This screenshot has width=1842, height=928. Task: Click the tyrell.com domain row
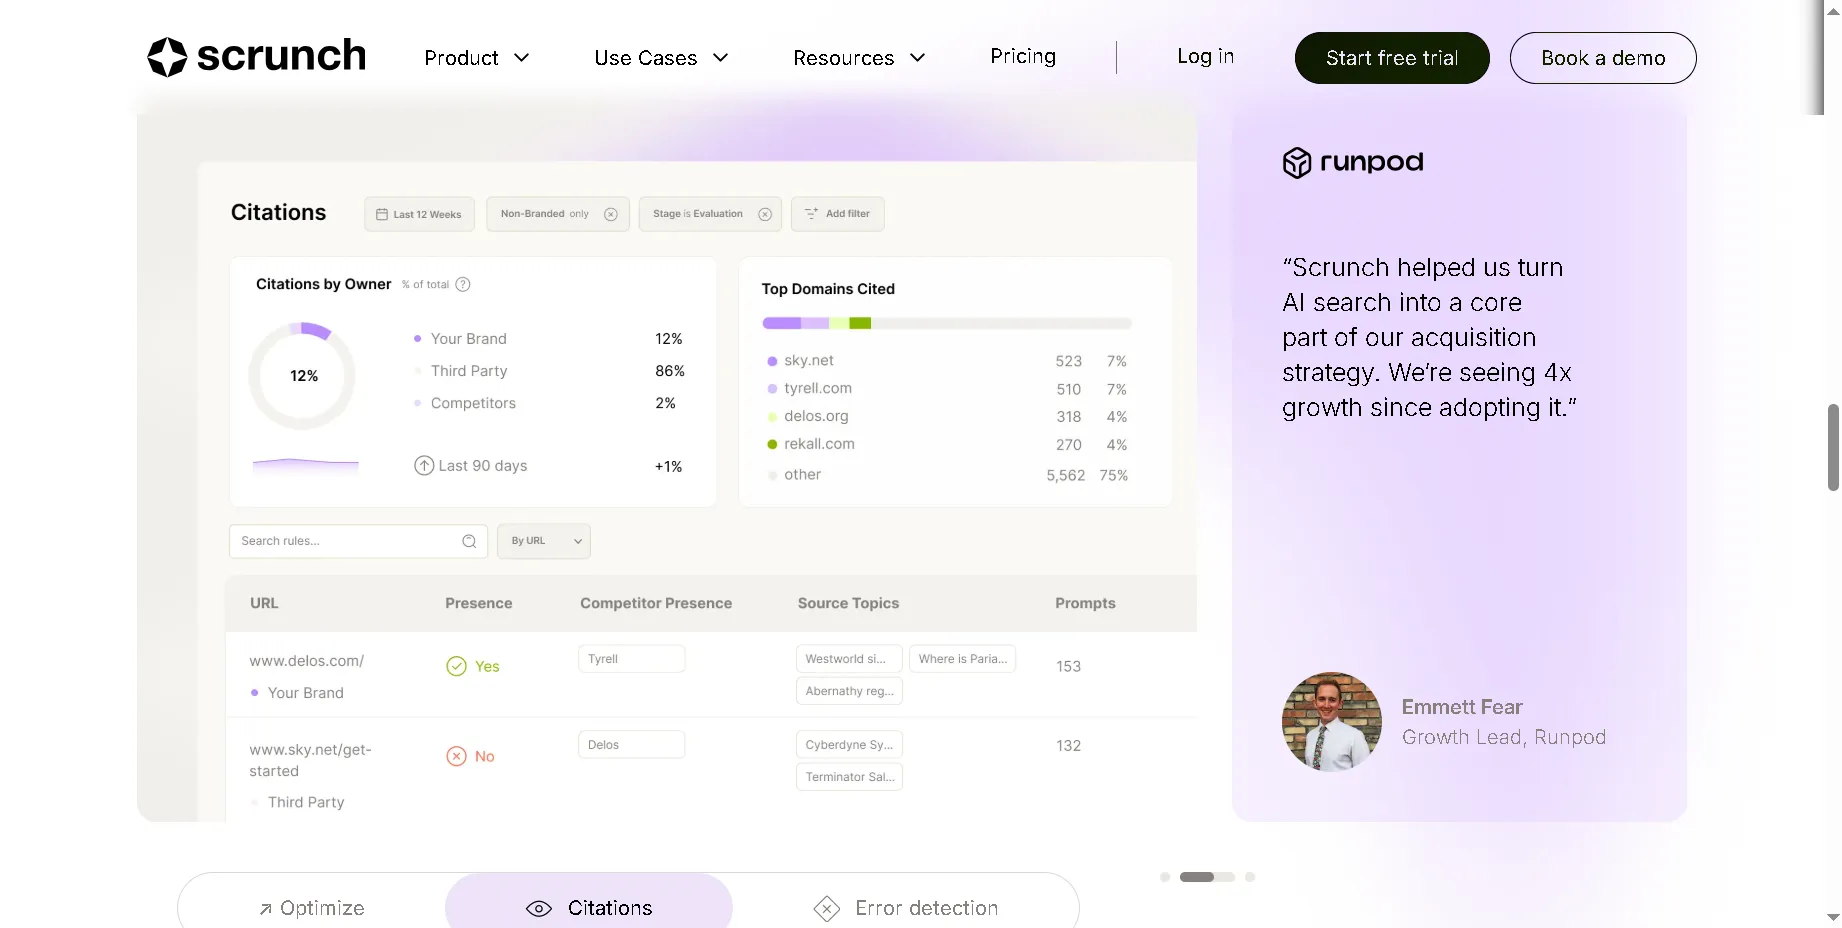click(x=947, y=389)
